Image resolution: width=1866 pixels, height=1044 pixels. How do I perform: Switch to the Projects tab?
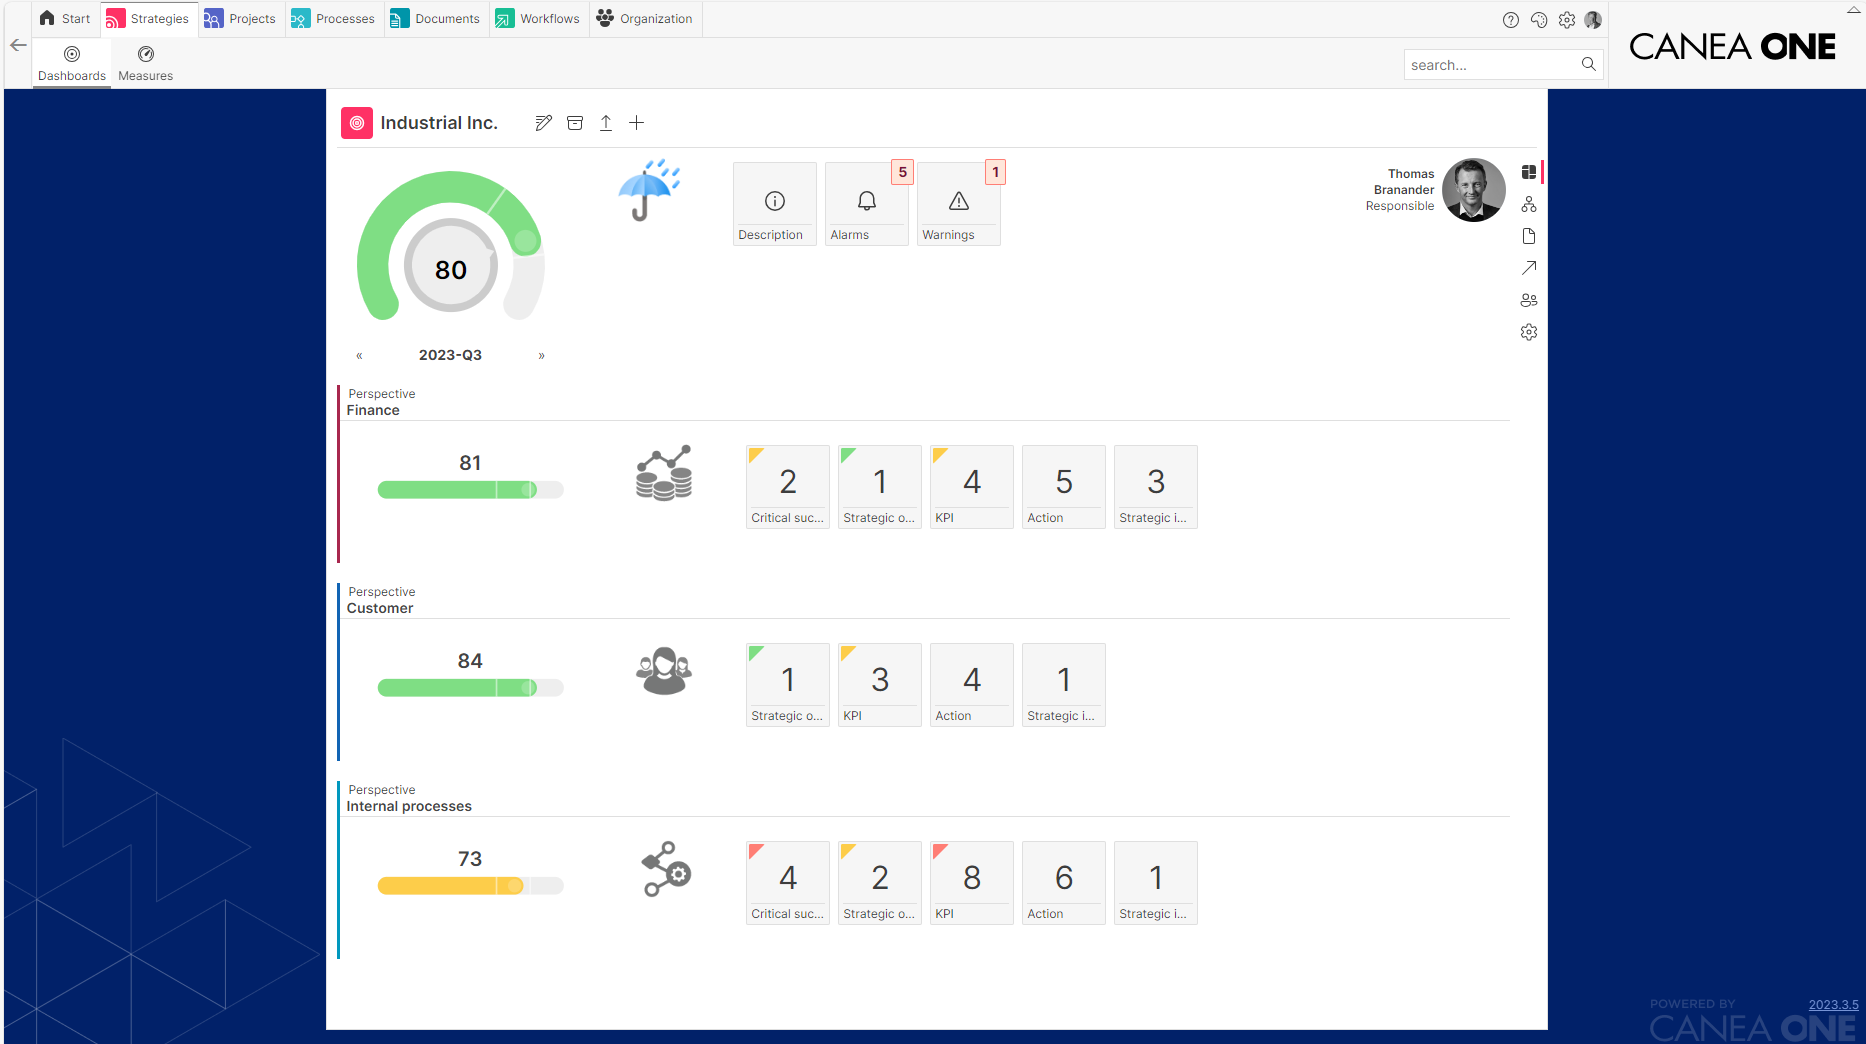240,19
